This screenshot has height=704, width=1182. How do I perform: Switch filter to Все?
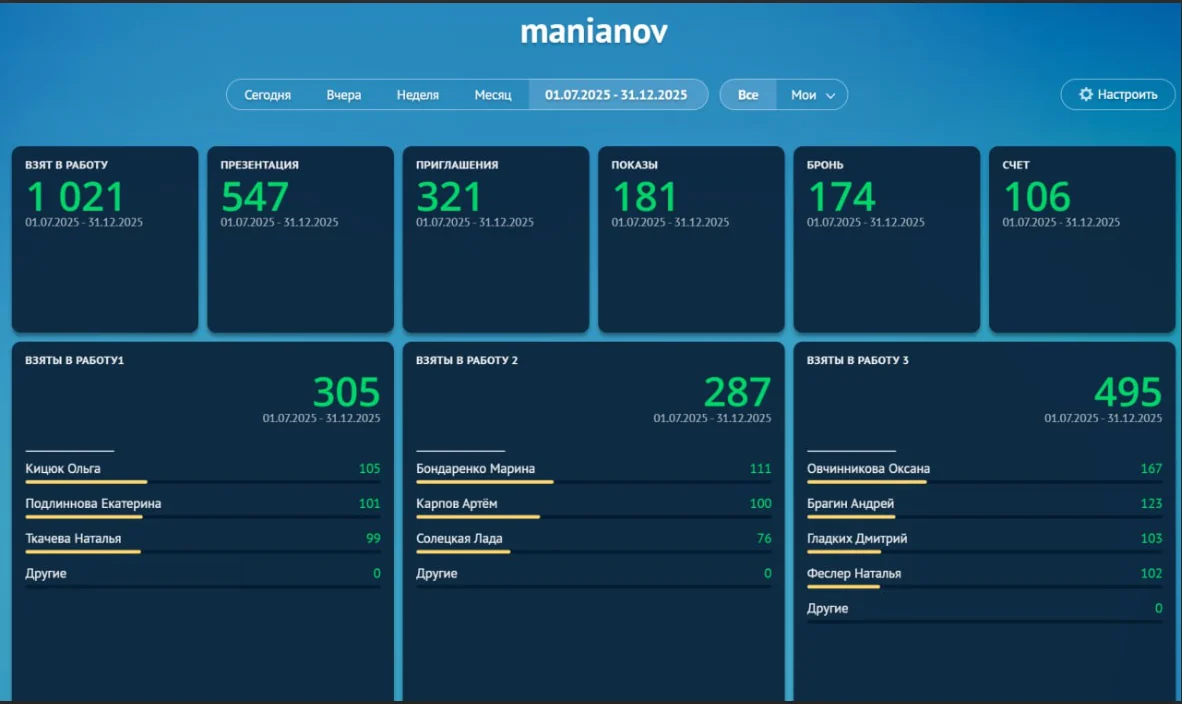point(747,94)
